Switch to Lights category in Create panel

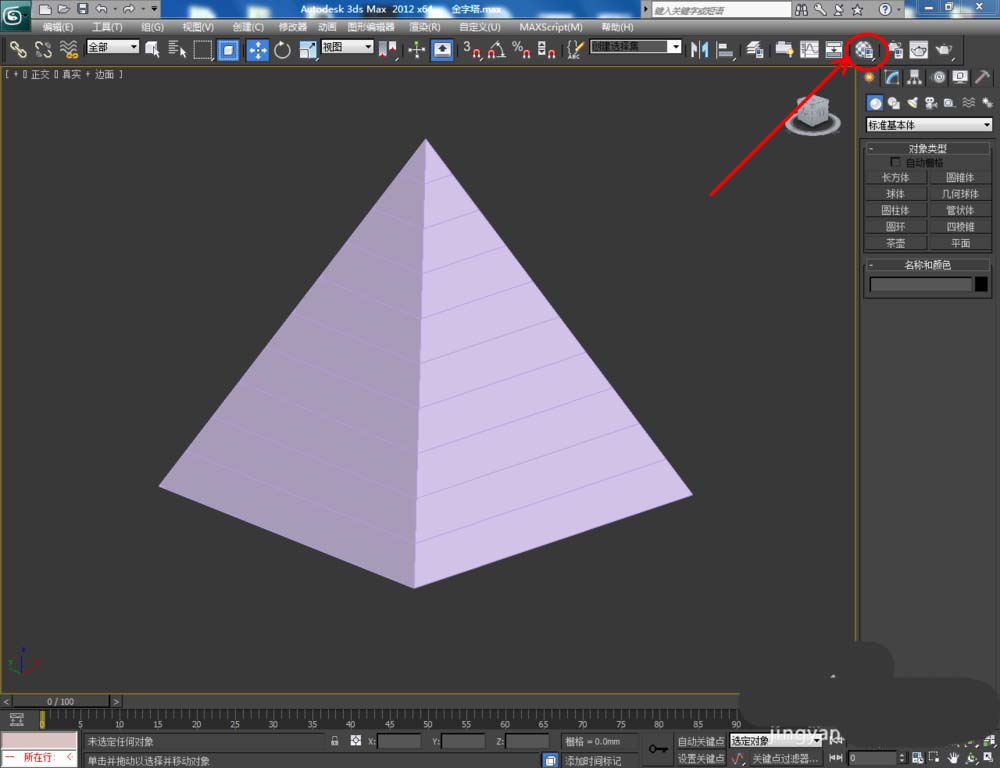click(x=912, y=102)
